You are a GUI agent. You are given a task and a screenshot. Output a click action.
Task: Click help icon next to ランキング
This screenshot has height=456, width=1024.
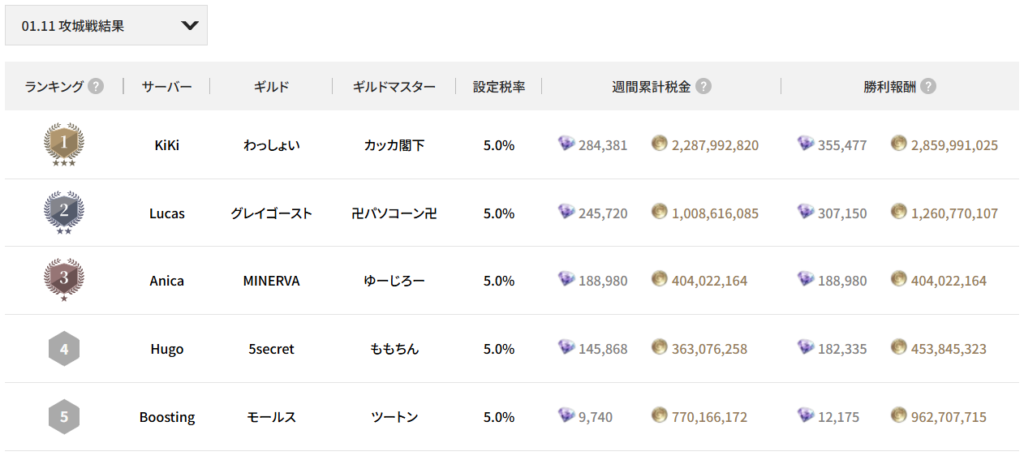[96, 86]
